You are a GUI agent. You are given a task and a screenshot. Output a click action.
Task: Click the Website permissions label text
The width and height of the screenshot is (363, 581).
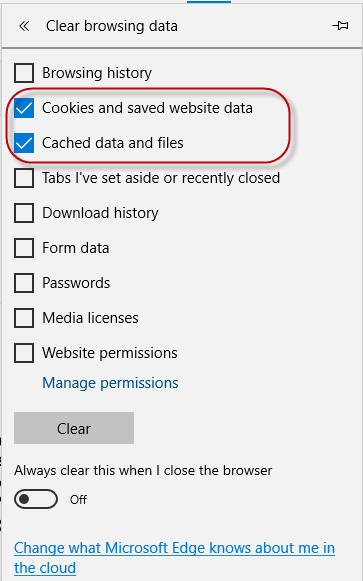pyautogui.click(x=110, y=353)
